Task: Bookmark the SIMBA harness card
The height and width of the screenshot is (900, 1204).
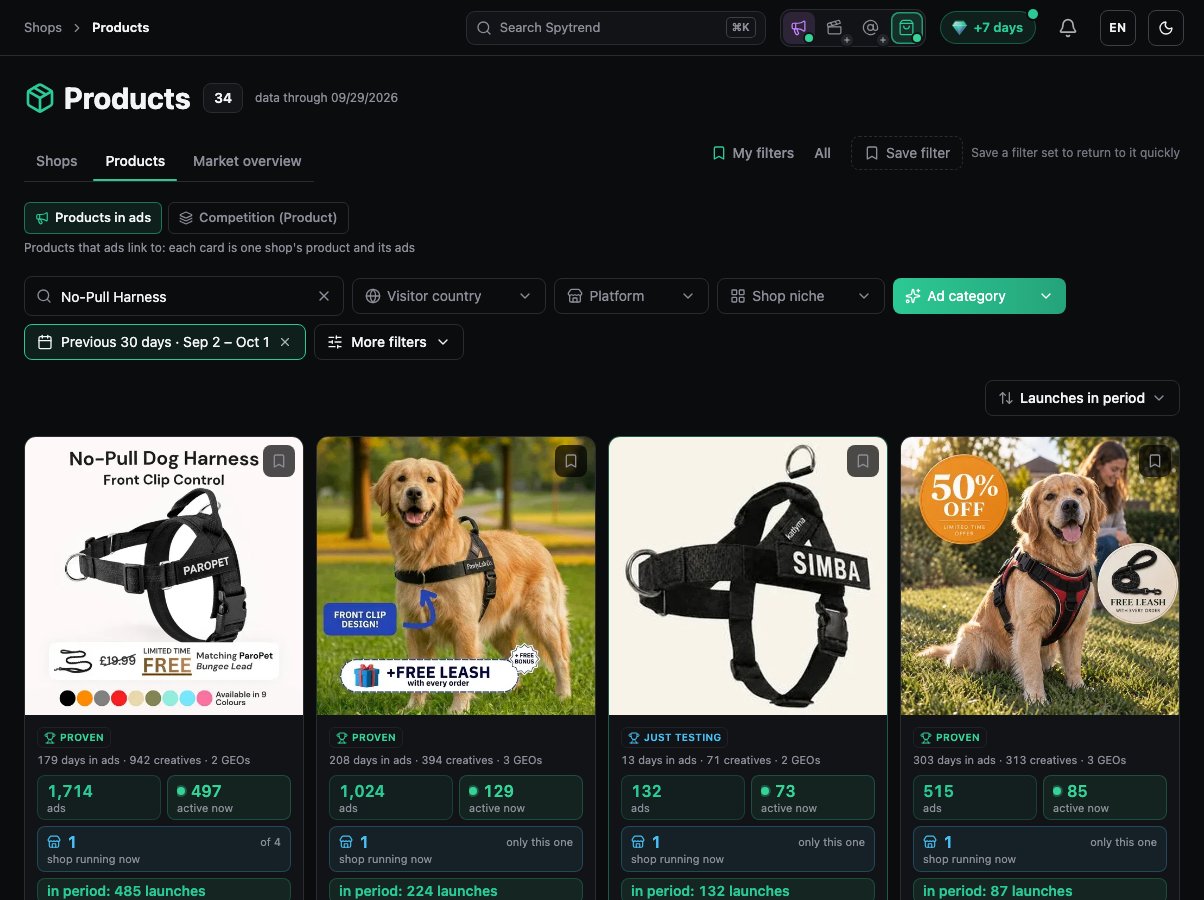Action: 863,461
